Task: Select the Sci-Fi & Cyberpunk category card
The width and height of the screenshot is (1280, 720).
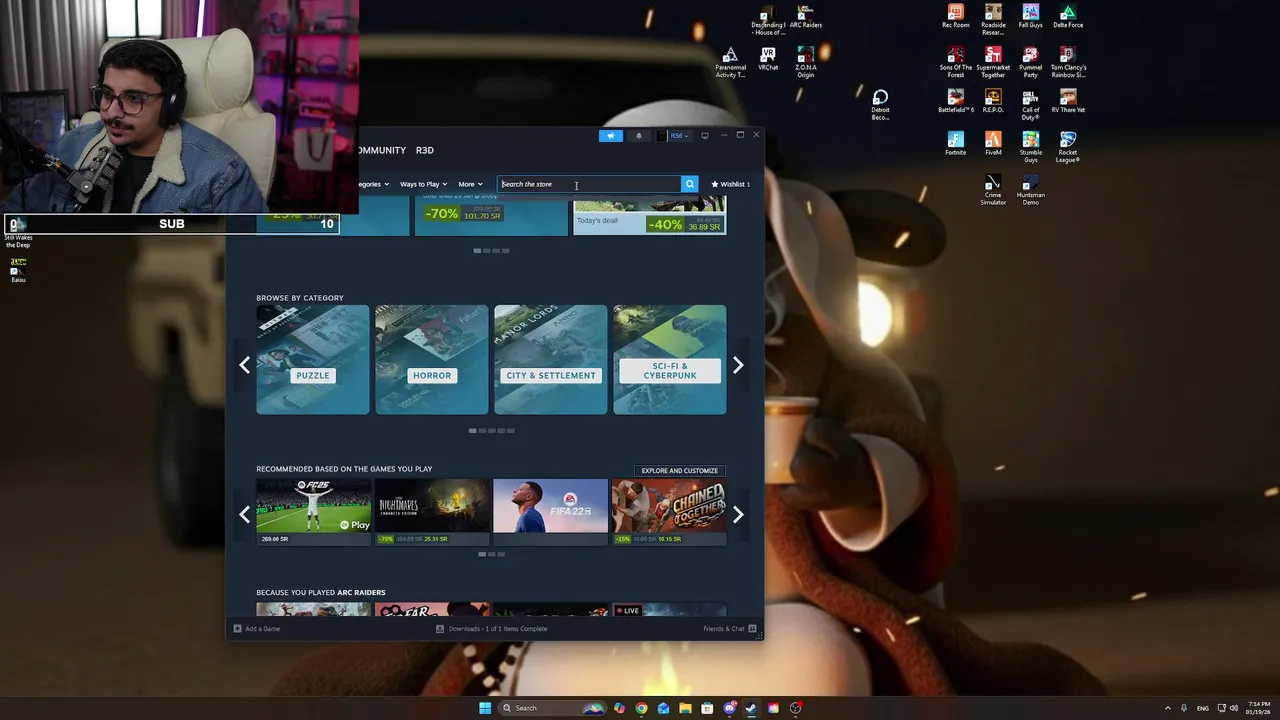Action: pos(669,359)
